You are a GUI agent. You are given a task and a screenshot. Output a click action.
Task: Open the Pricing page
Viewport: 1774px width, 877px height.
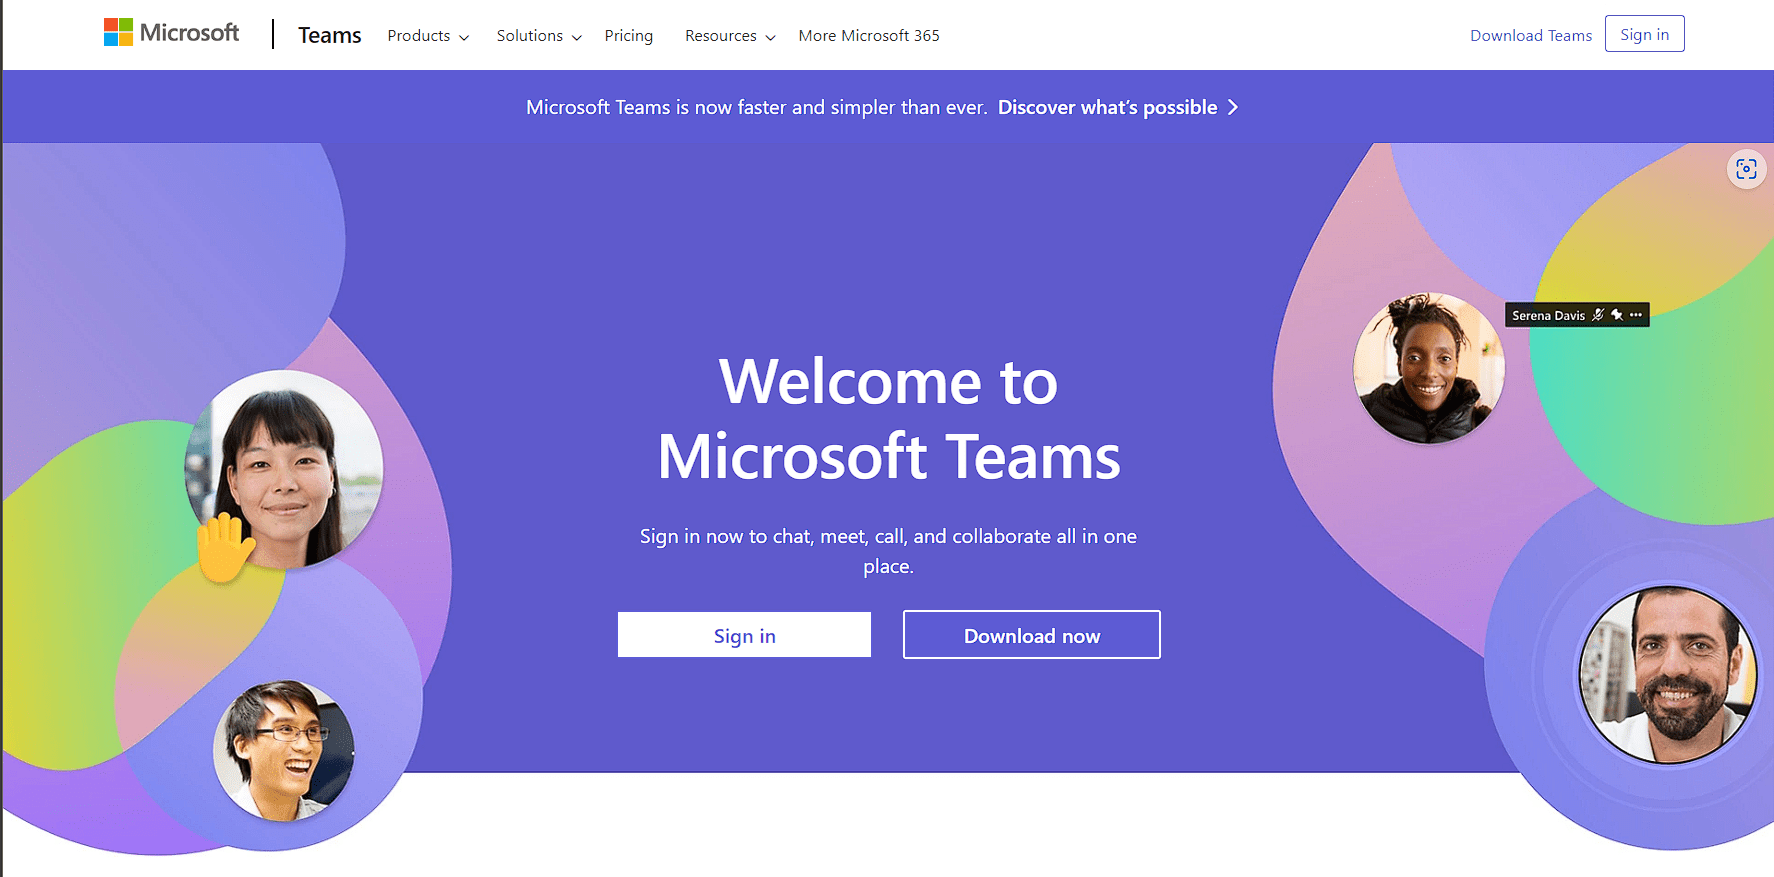(x=629, y=36)
